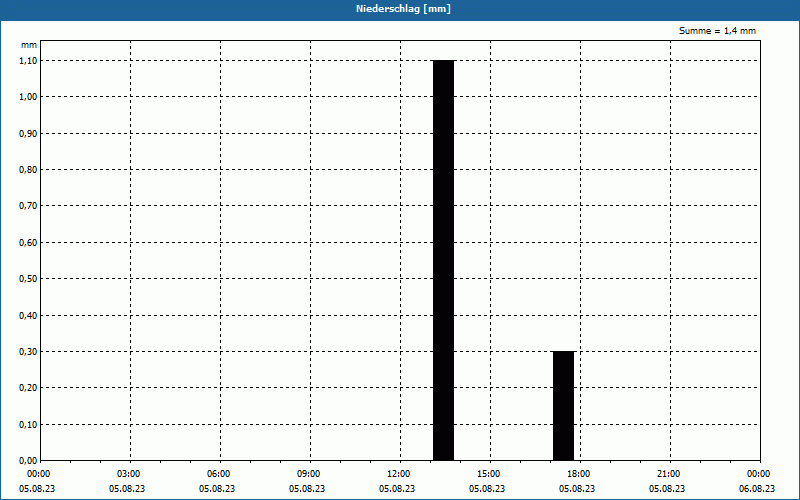
Task: Select the "Summe = 1,4 mm" label
Action: (717, 31)
